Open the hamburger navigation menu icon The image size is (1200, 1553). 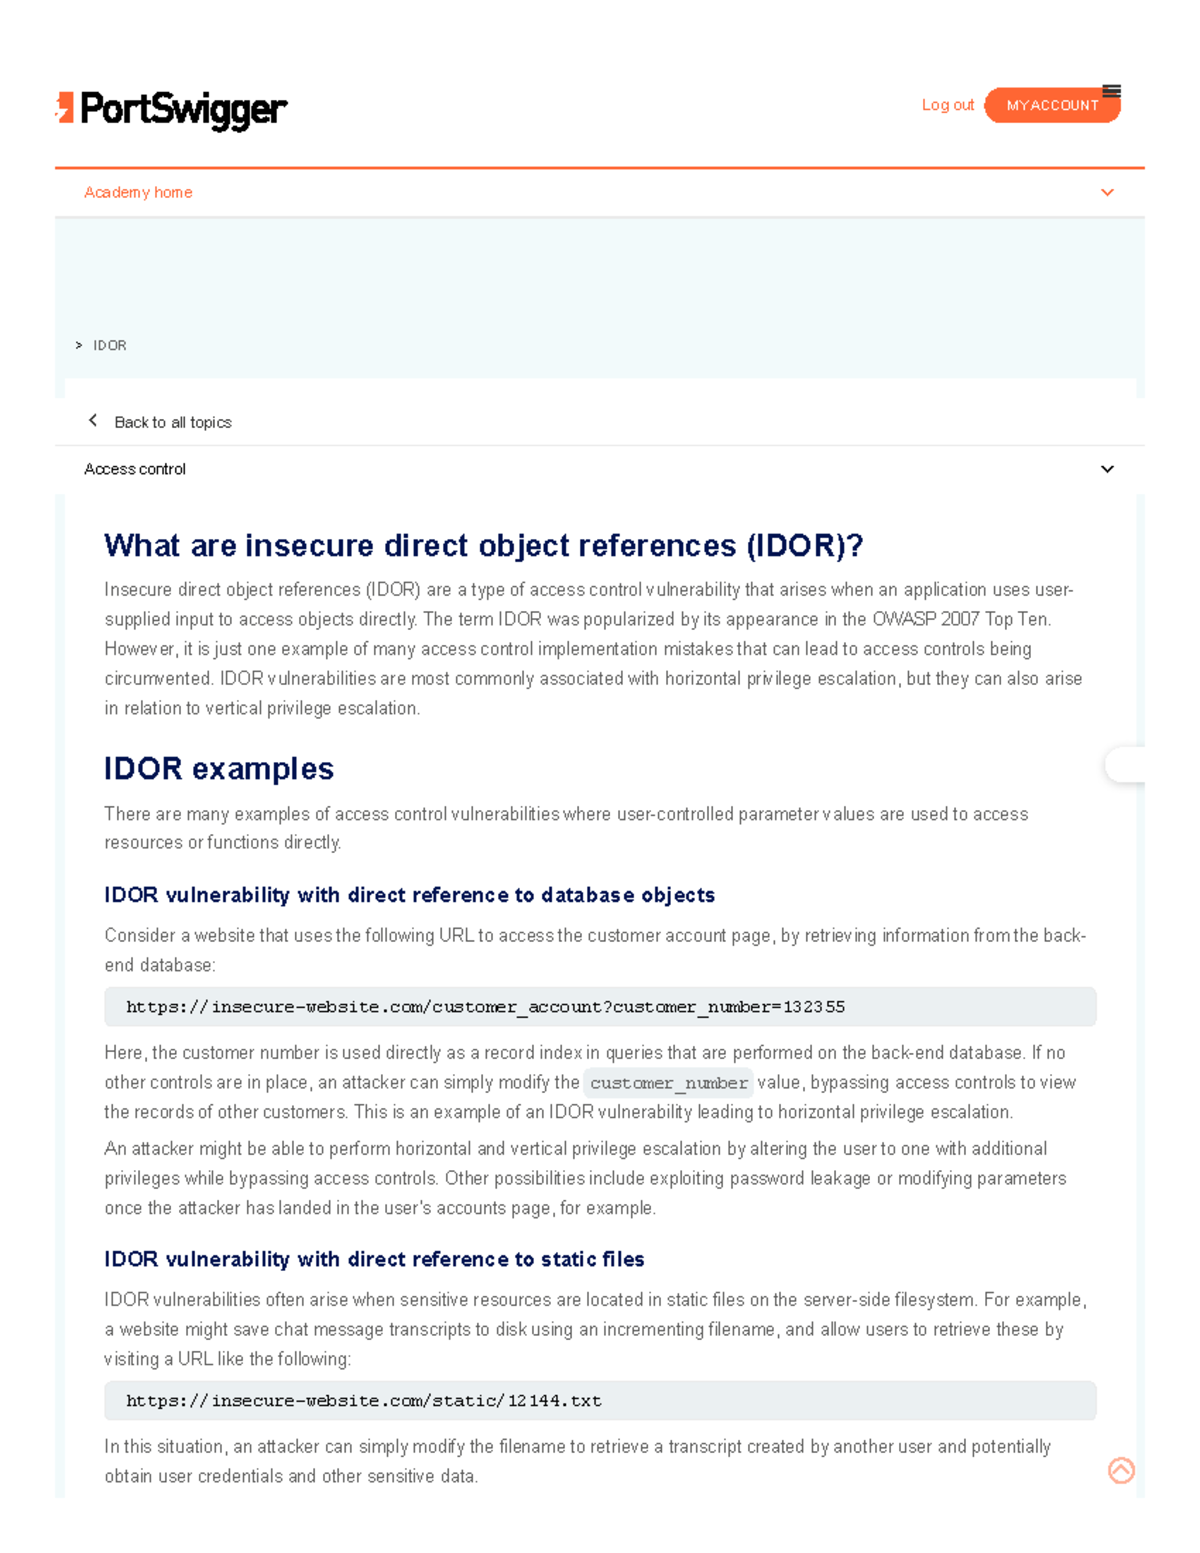(x=1113, y=92)
